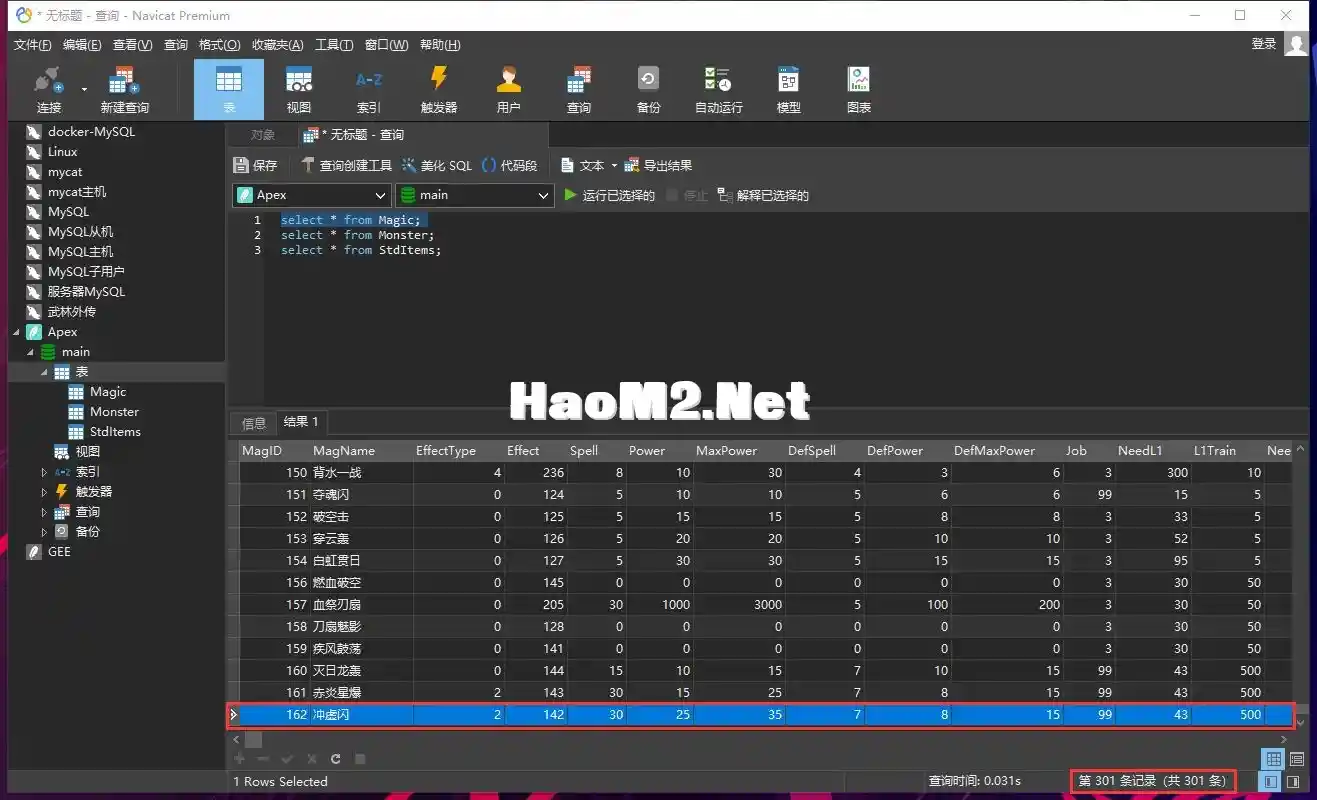Open the 文件(F) menu
The width and height of the screenshot is (1317, 800).
(33, 45)
